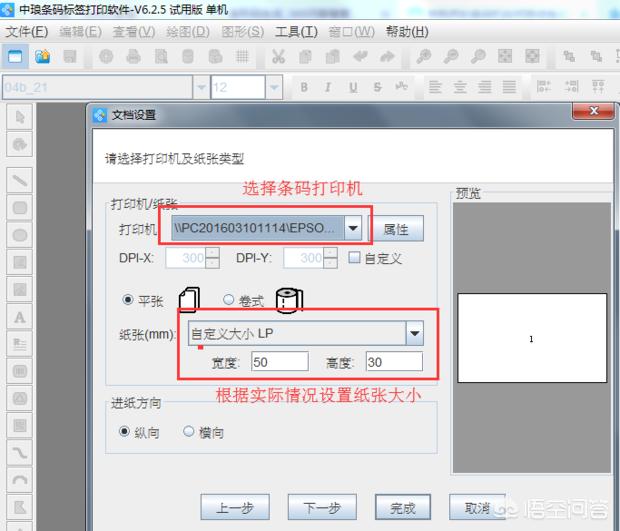Click the 属性 printer properties button
This screenshot has width=620, height=531.
click(x=397, y=229)
